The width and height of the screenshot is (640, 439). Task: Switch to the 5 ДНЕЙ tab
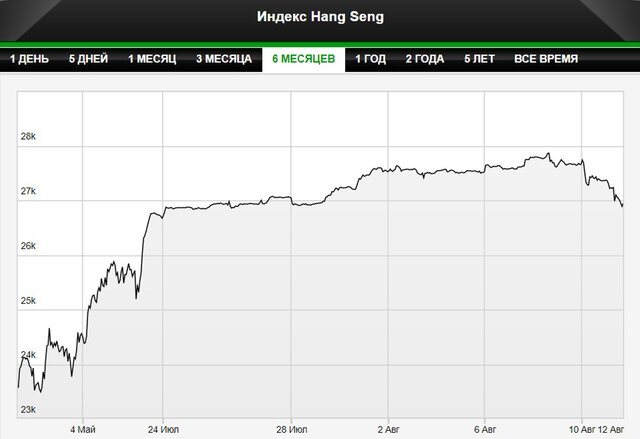[x=89, y=59]
